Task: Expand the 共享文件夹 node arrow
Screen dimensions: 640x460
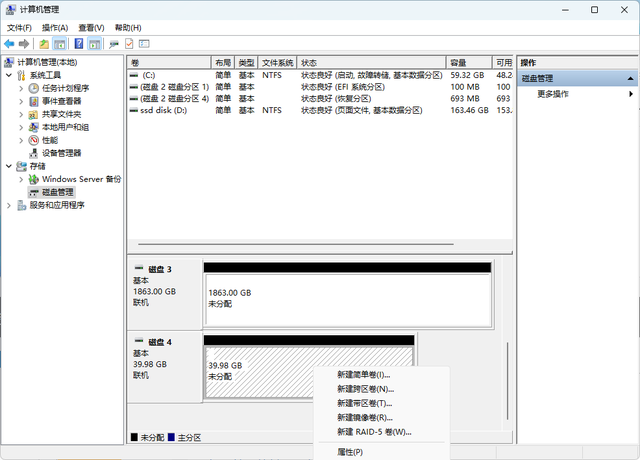Action: click(x=21, y=114)
